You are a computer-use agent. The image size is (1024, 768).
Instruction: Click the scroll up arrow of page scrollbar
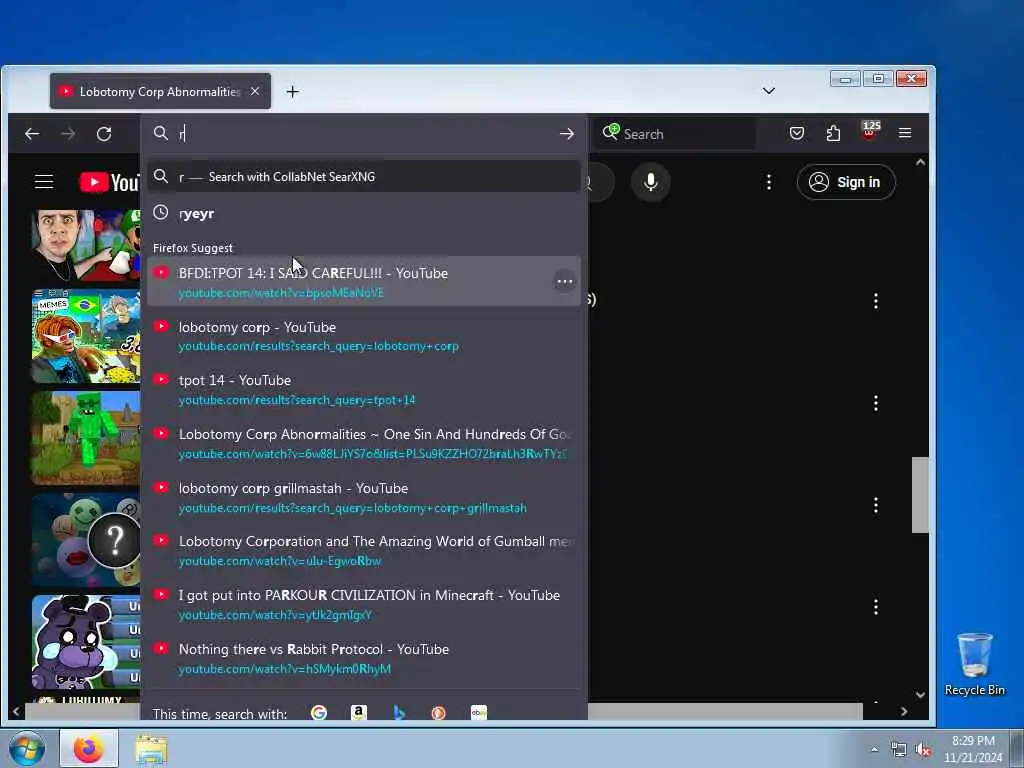point(920,162)
